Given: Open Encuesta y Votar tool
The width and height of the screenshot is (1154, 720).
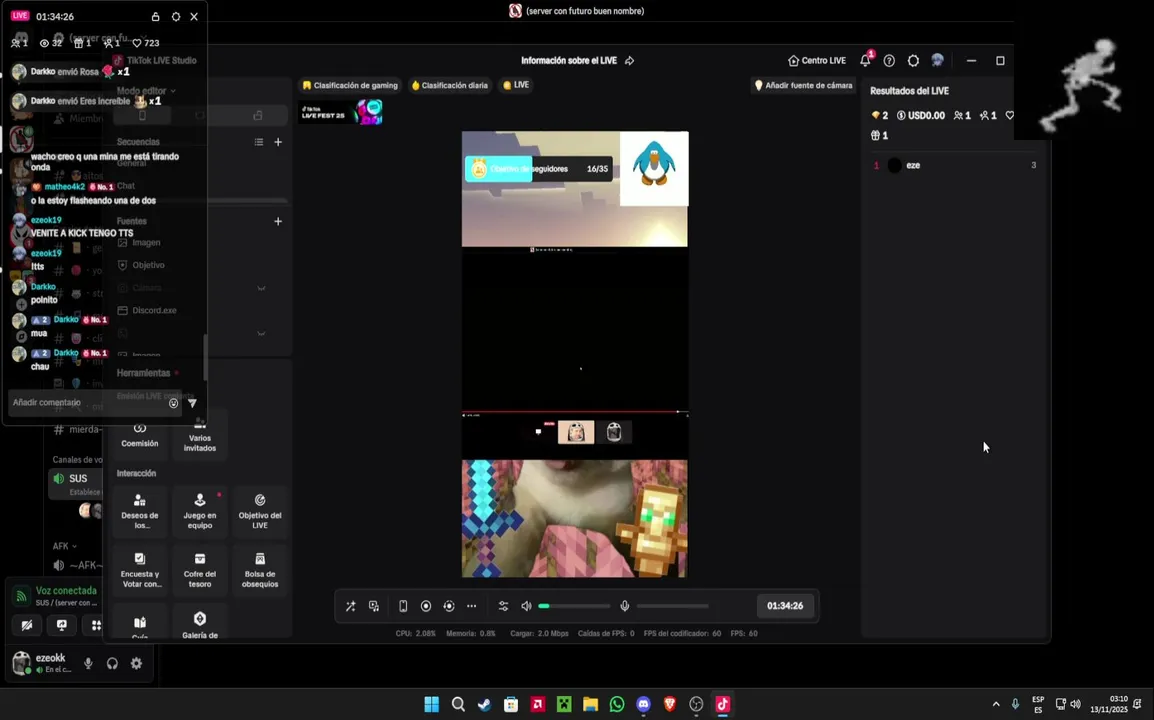Looking at the screenshot, I should pos(140,570).
